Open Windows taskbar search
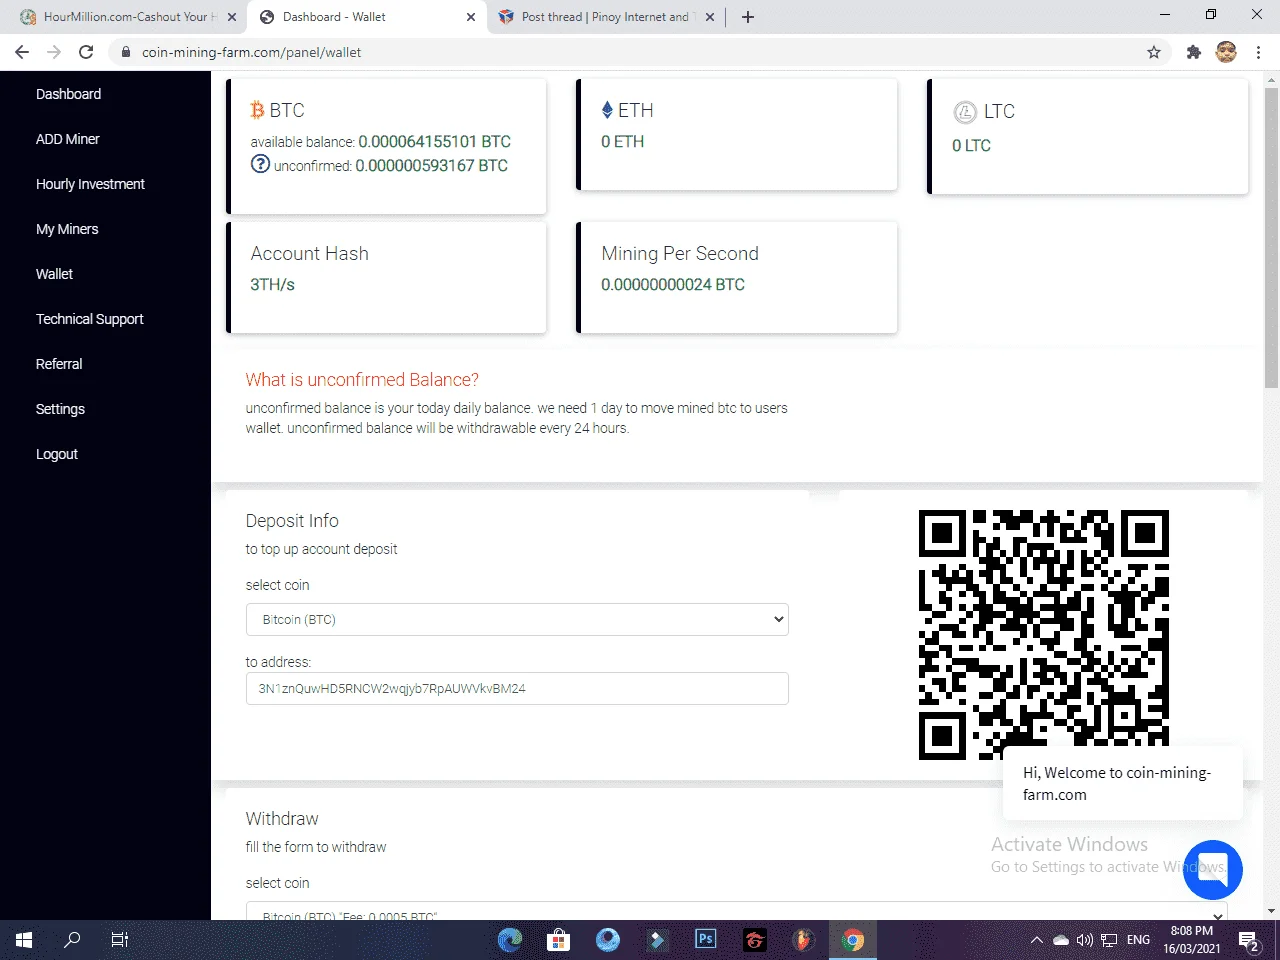This screenshot has width=1280, height=960. pyautogui.click(x=72, y=940)
